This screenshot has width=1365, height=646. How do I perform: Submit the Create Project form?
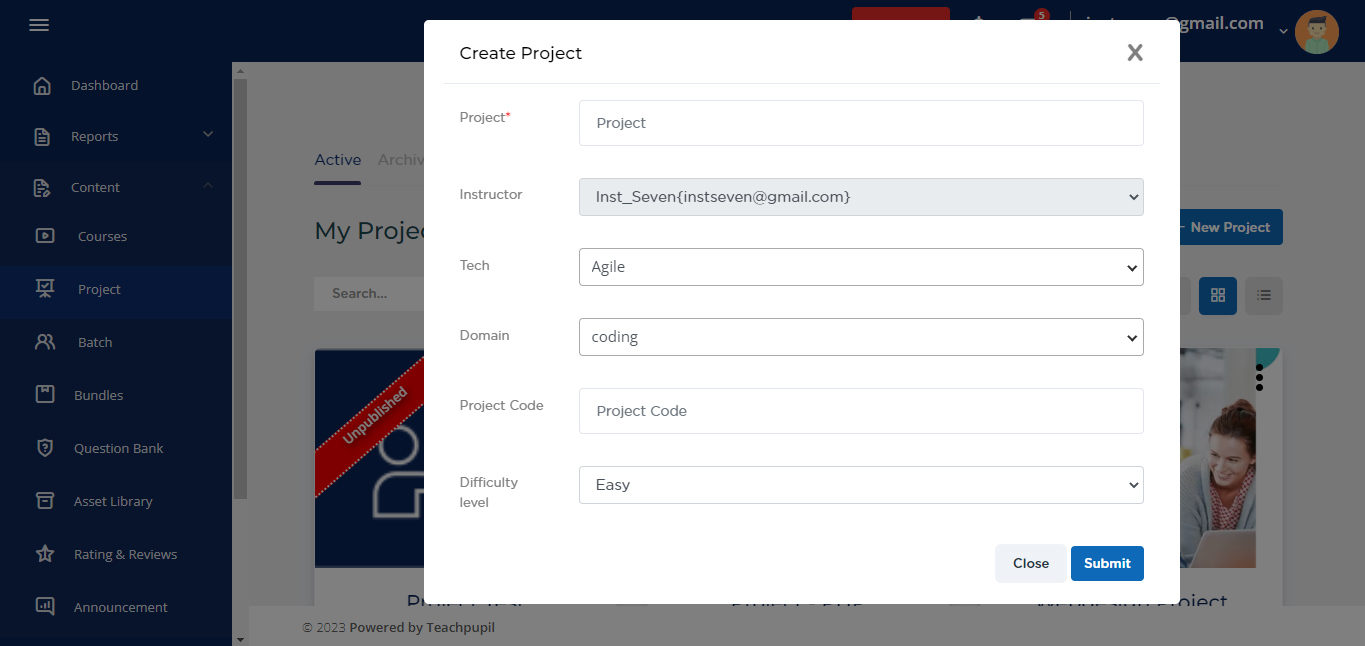point(1106,563)
